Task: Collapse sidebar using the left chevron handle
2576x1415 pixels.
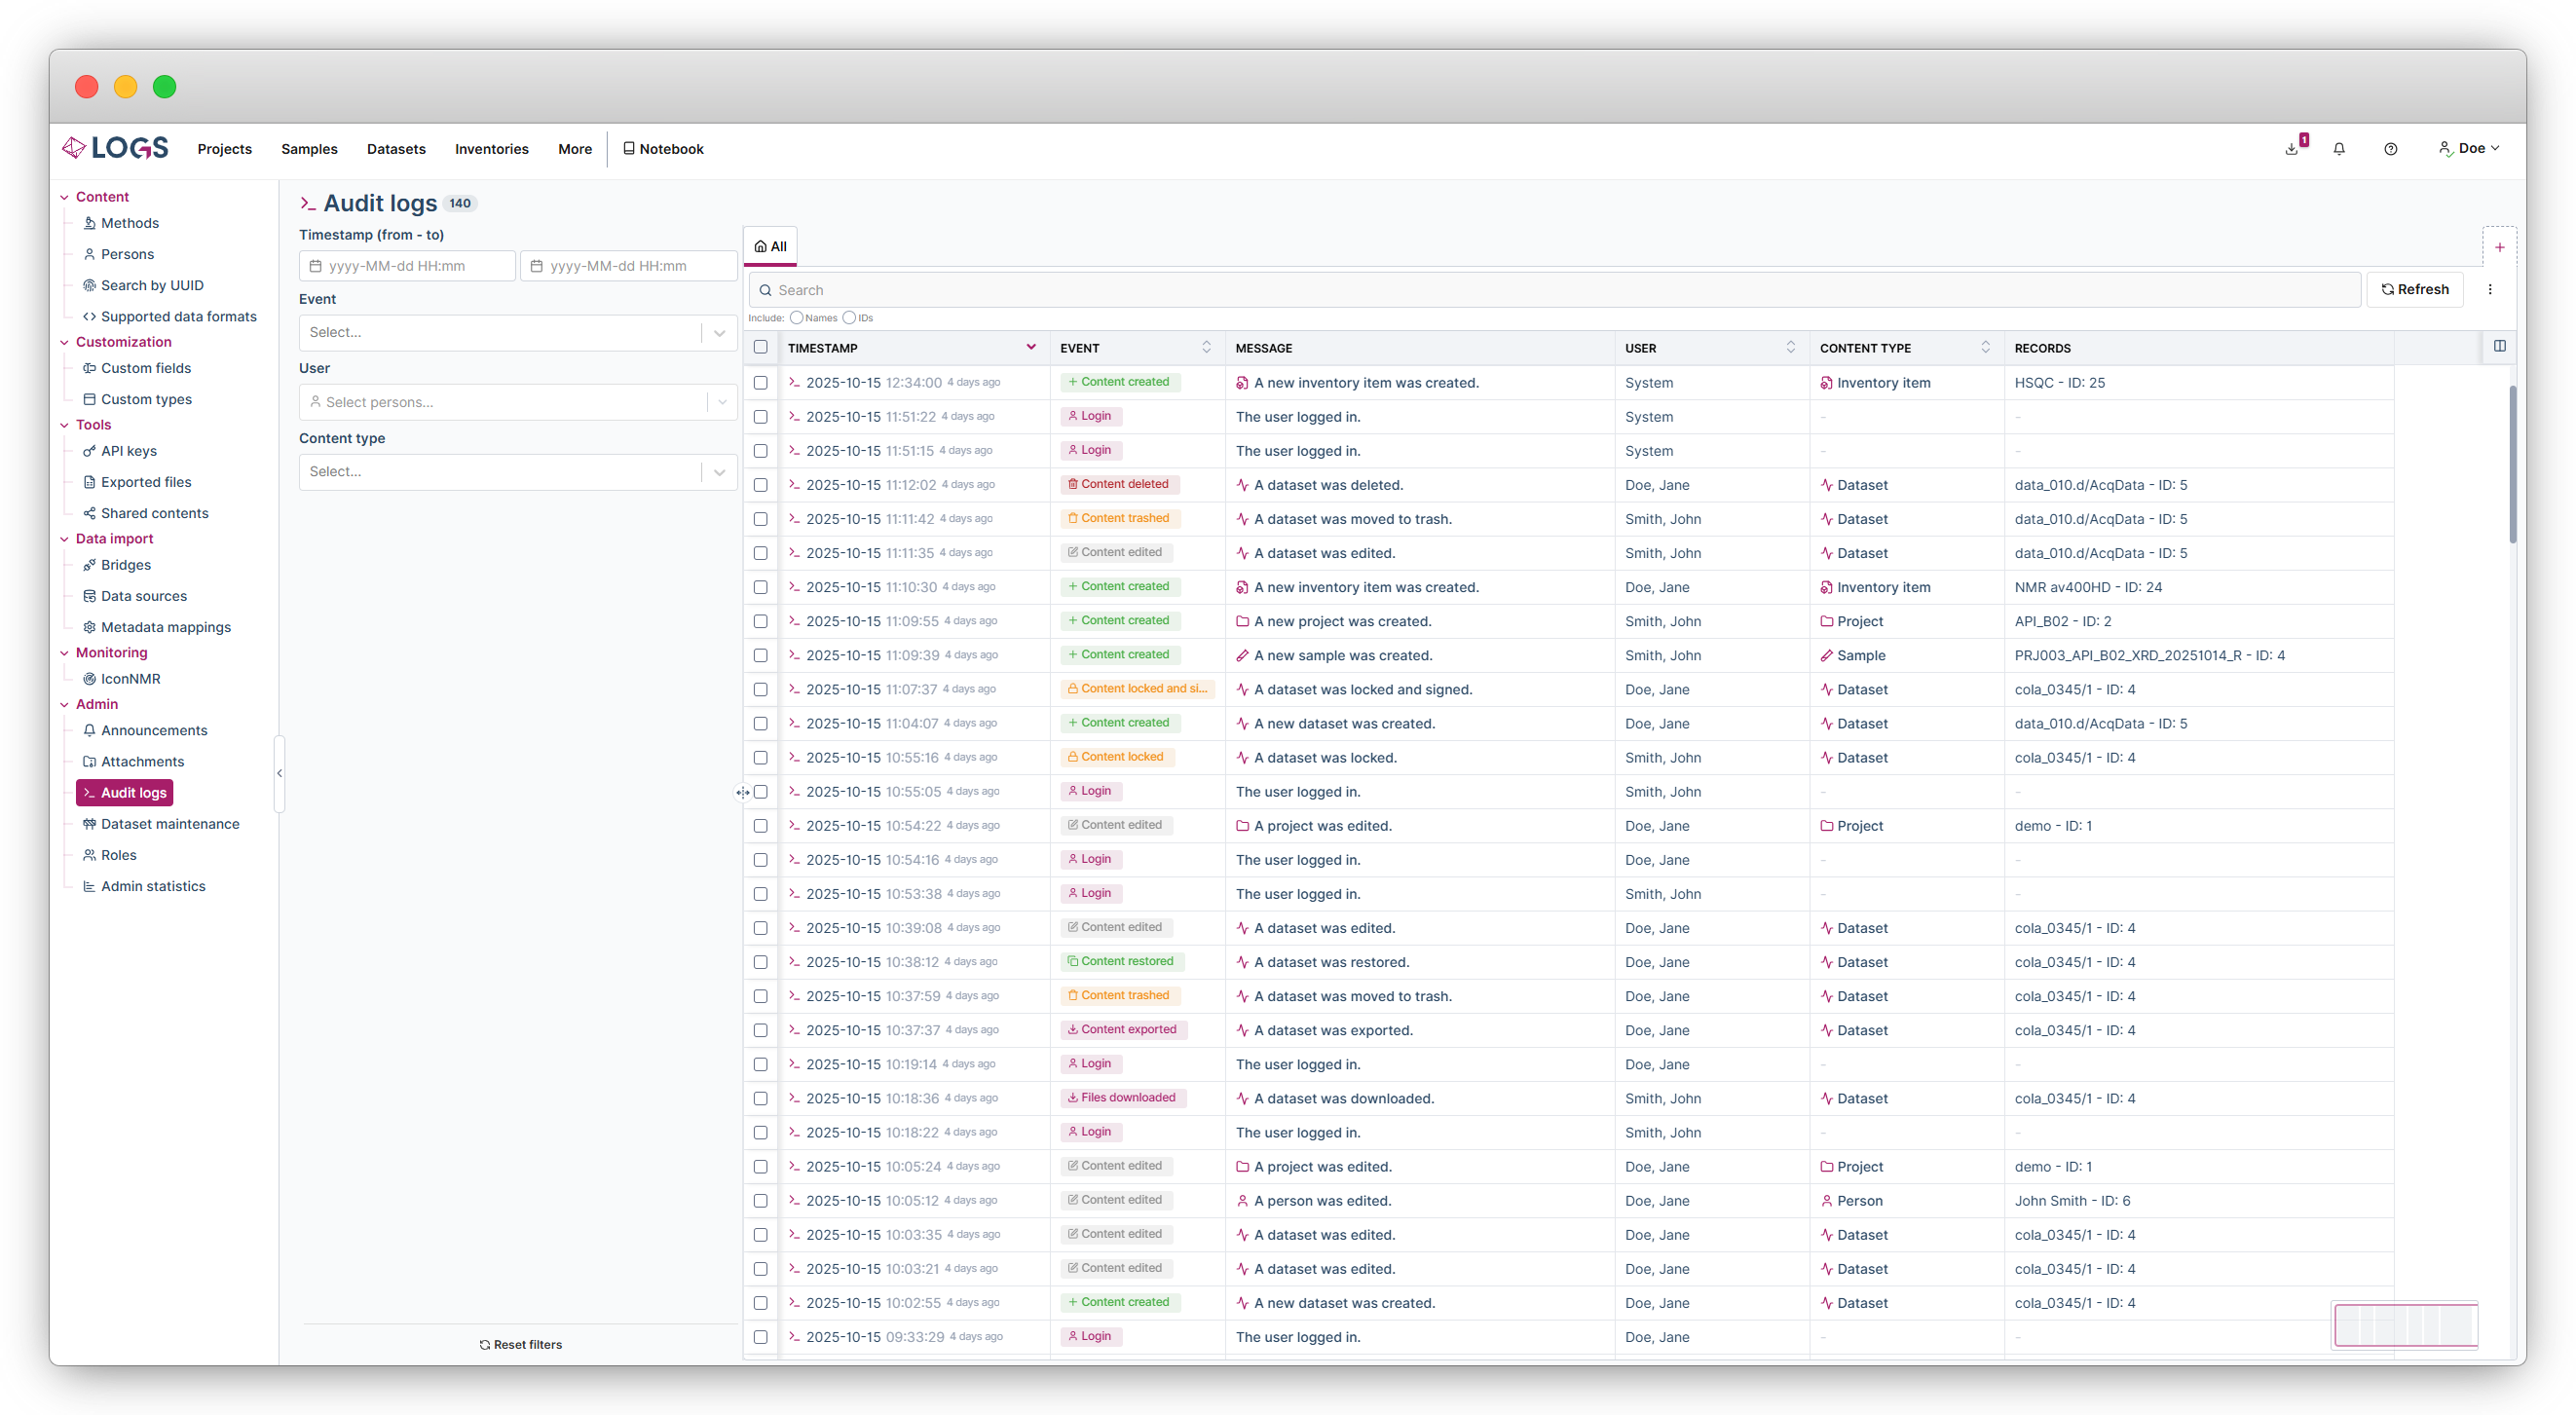Action: (279, 773)
